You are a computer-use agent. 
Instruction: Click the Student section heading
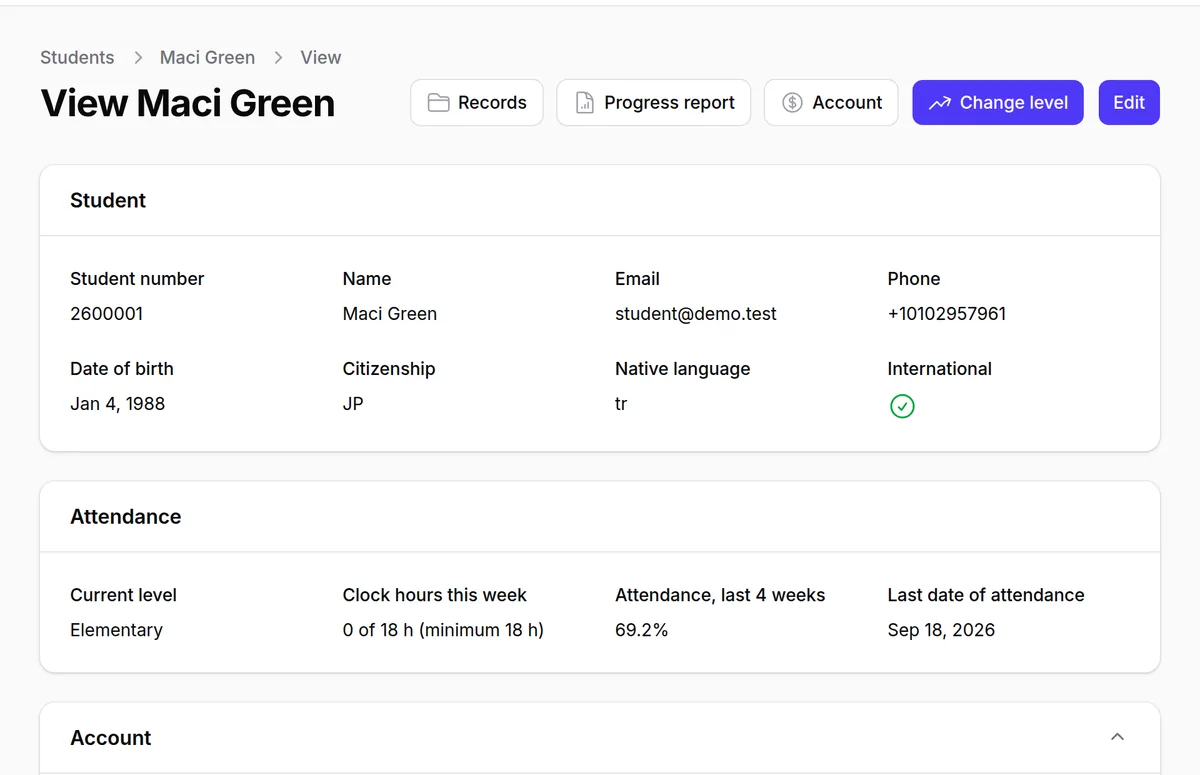[x=108, y=201]
